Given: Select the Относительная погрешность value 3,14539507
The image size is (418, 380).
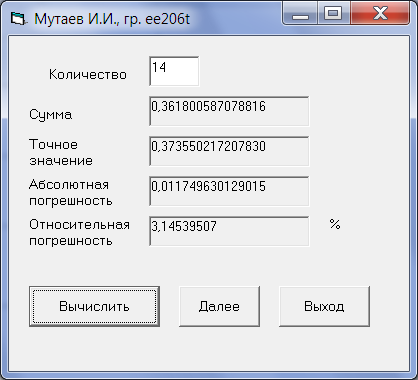Looking at the screenshot, I should tap(229, 231).
